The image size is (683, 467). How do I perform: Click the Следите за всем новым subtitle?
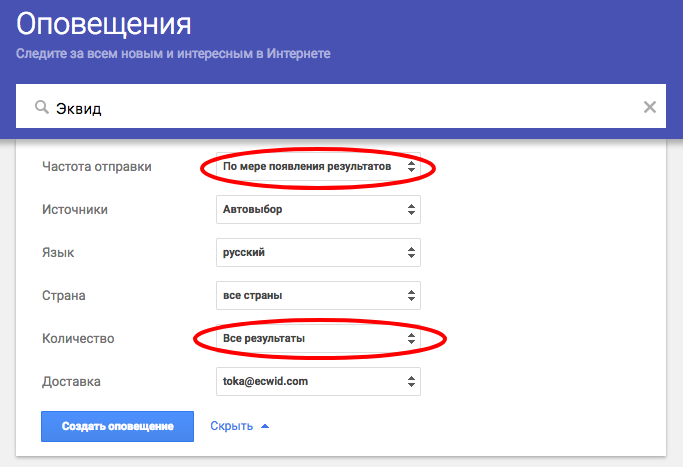coord(173,54)
